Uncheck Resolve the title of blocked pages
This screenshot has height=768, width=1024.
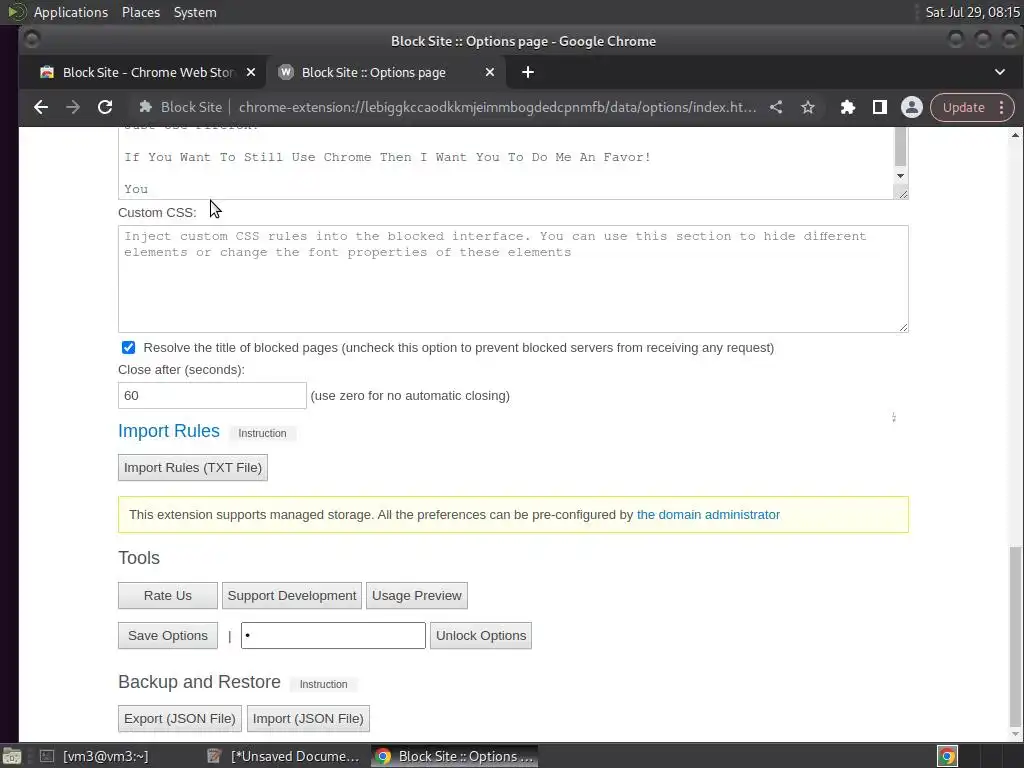click(x=129, y=347)
